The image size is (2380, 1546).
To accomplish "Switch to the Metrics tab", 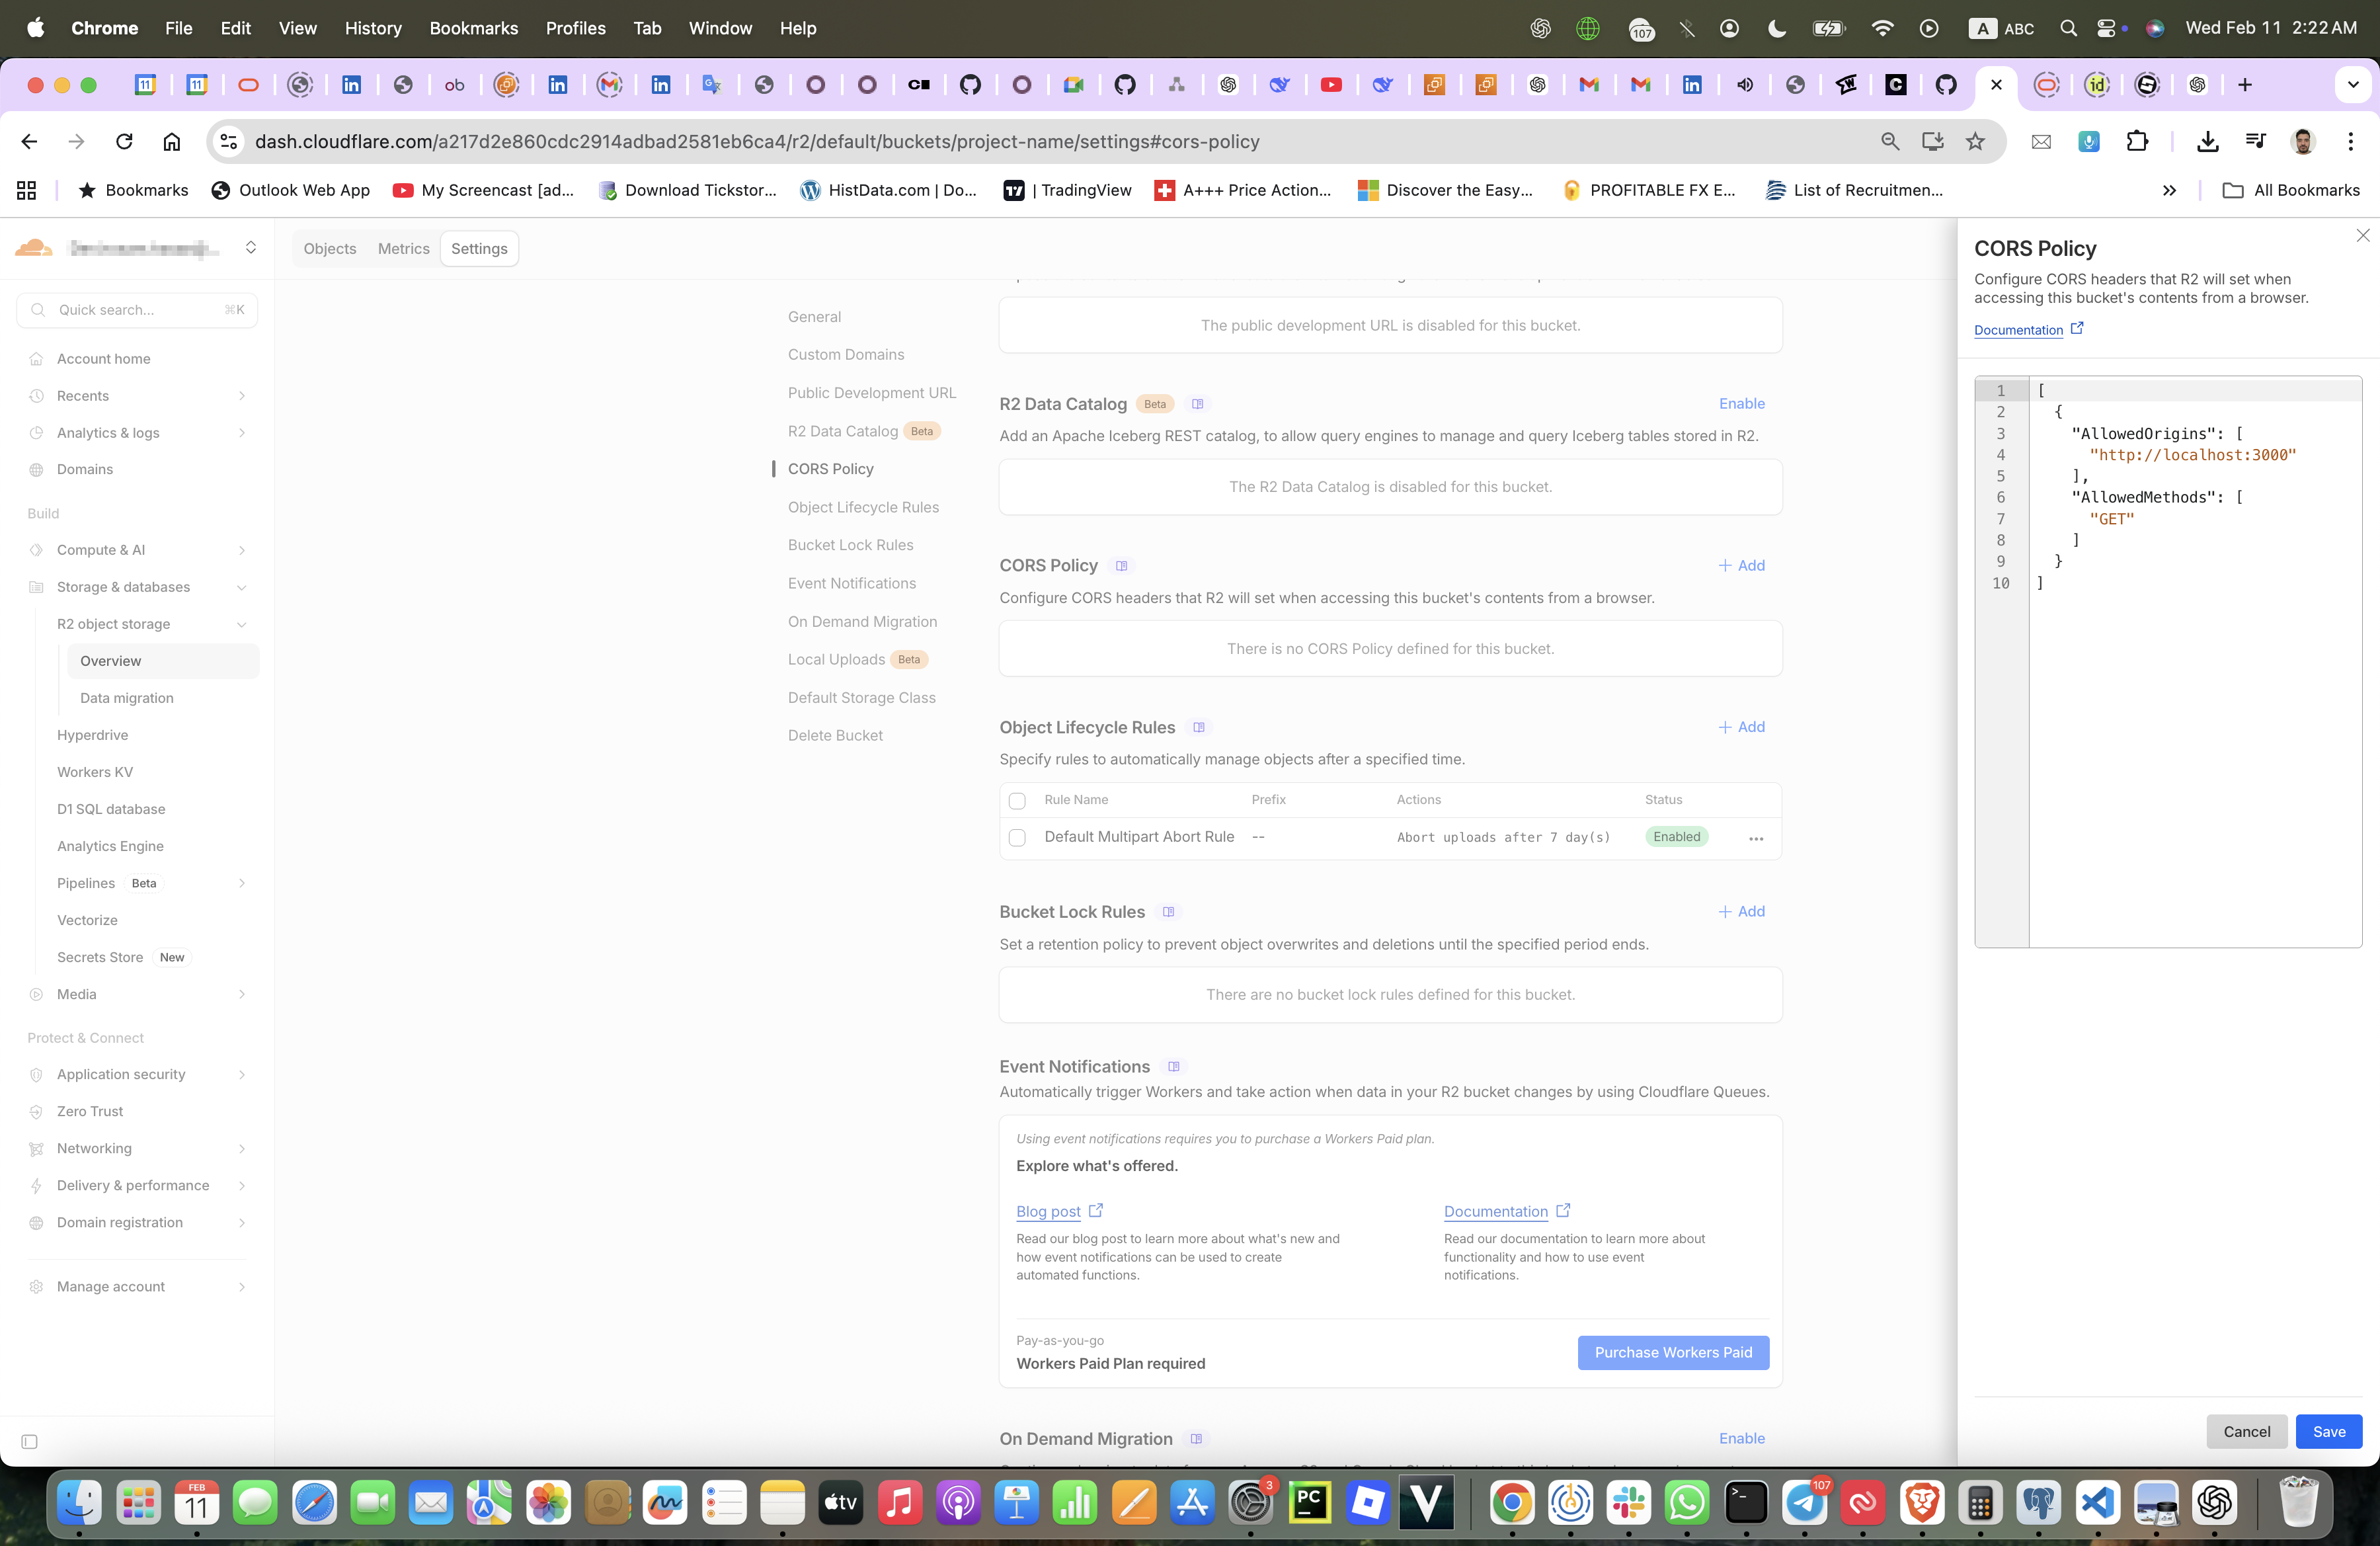I will click(403, 249).
